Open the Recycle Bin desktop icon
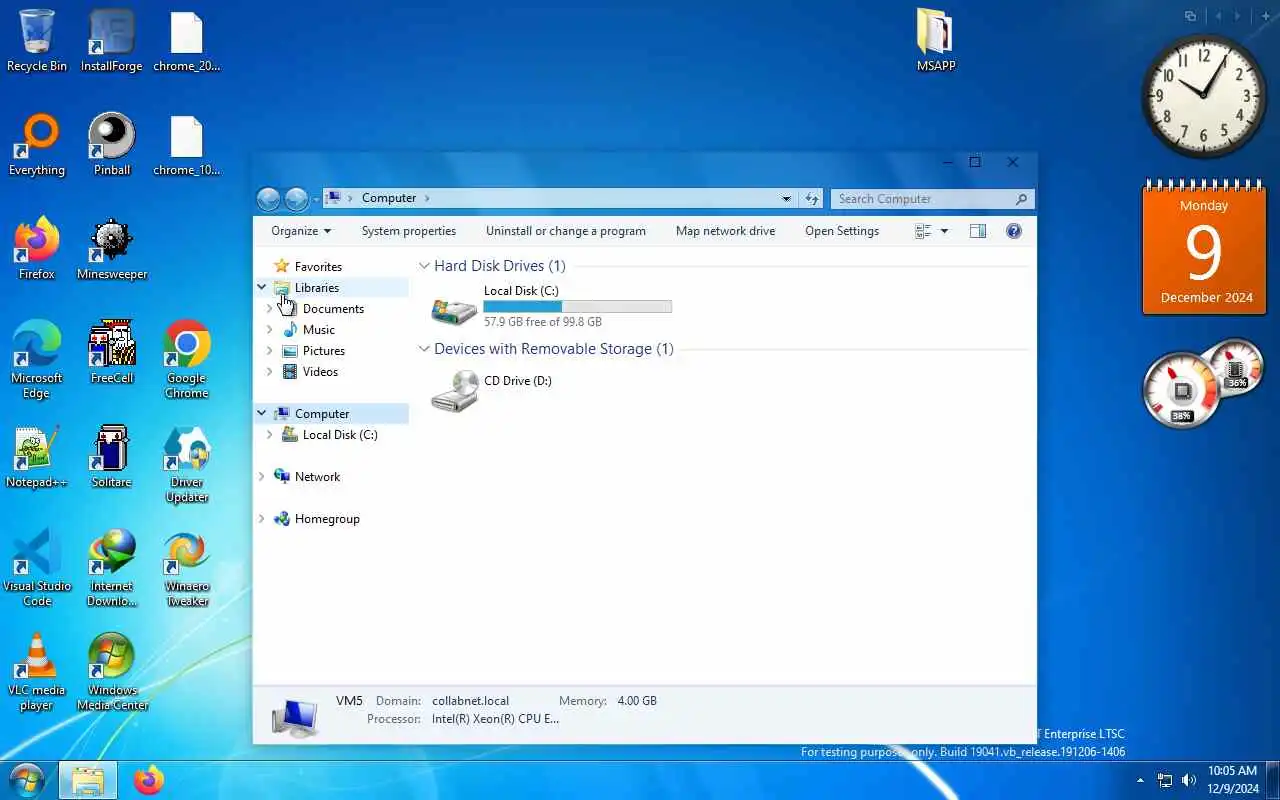The image size is (1280, 800). point(37,41)
